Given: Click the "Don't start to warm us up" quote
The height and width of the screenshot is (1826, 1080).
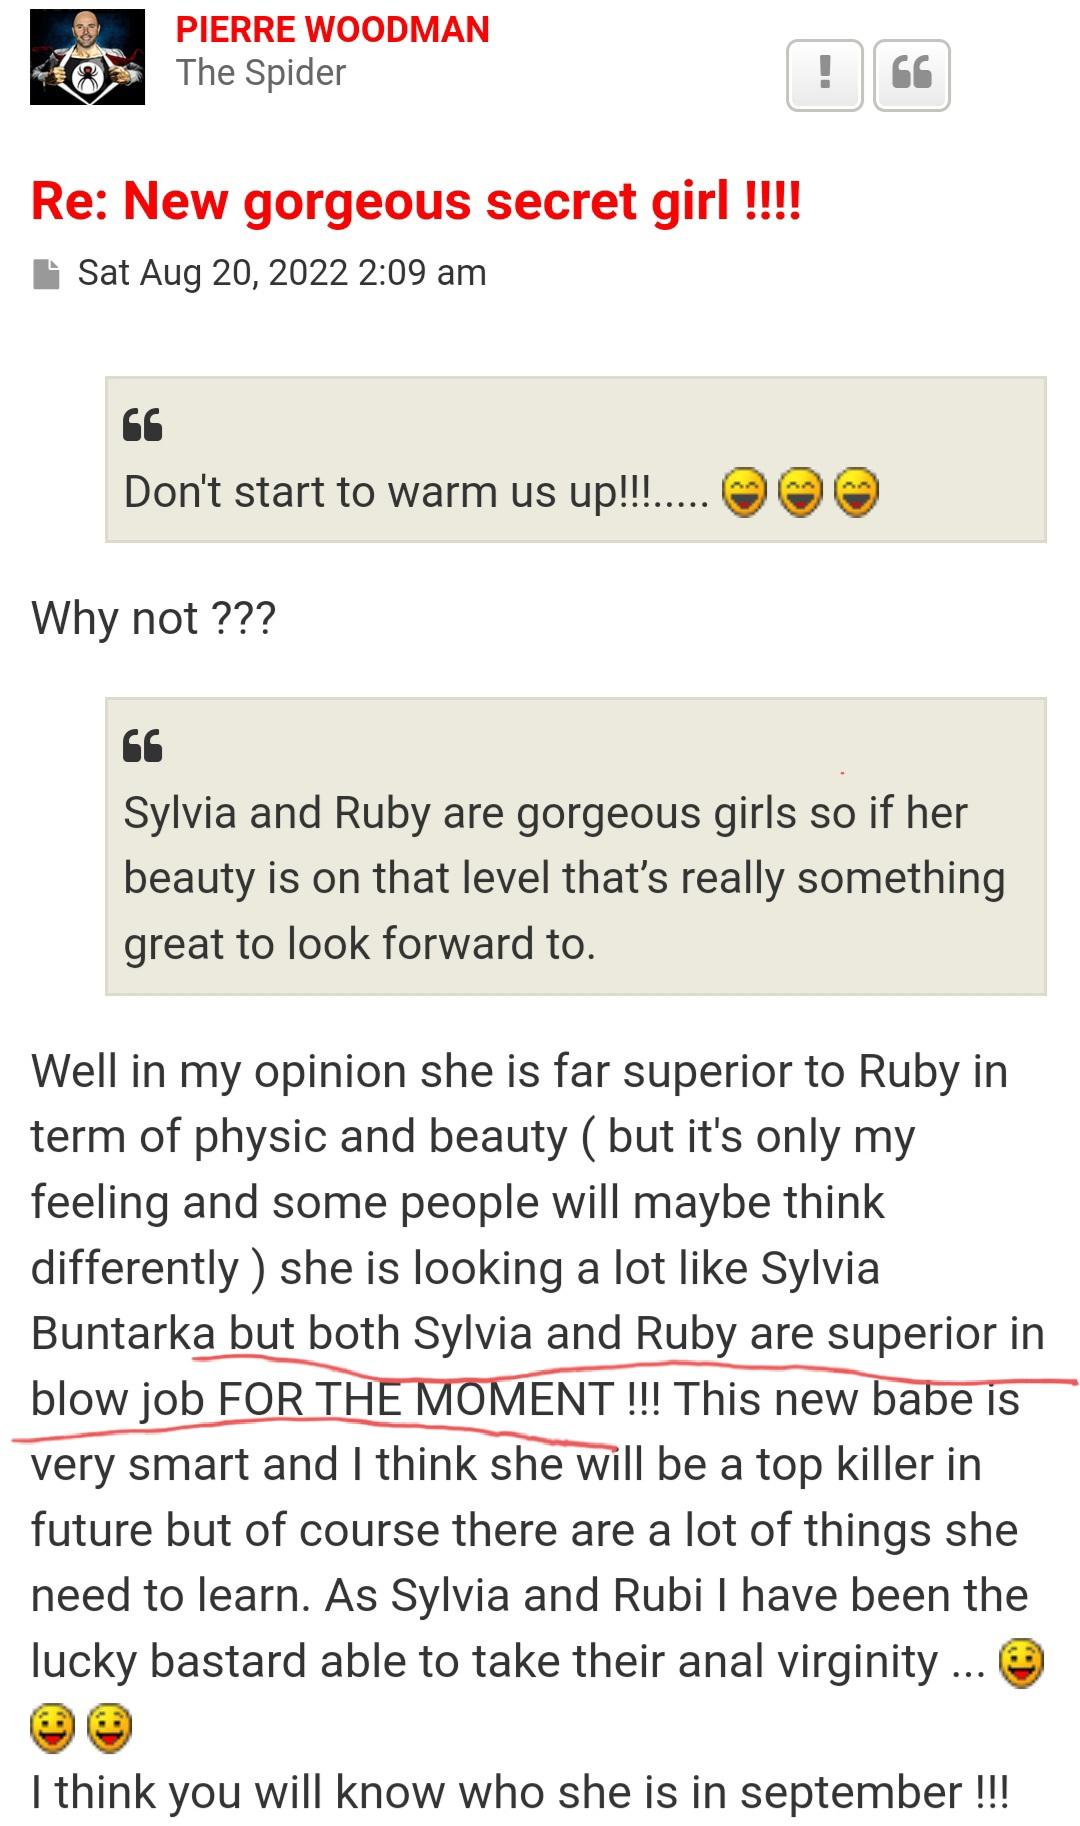Looking at the screenshot, I should pyautogui.click(x=416, y=492).
